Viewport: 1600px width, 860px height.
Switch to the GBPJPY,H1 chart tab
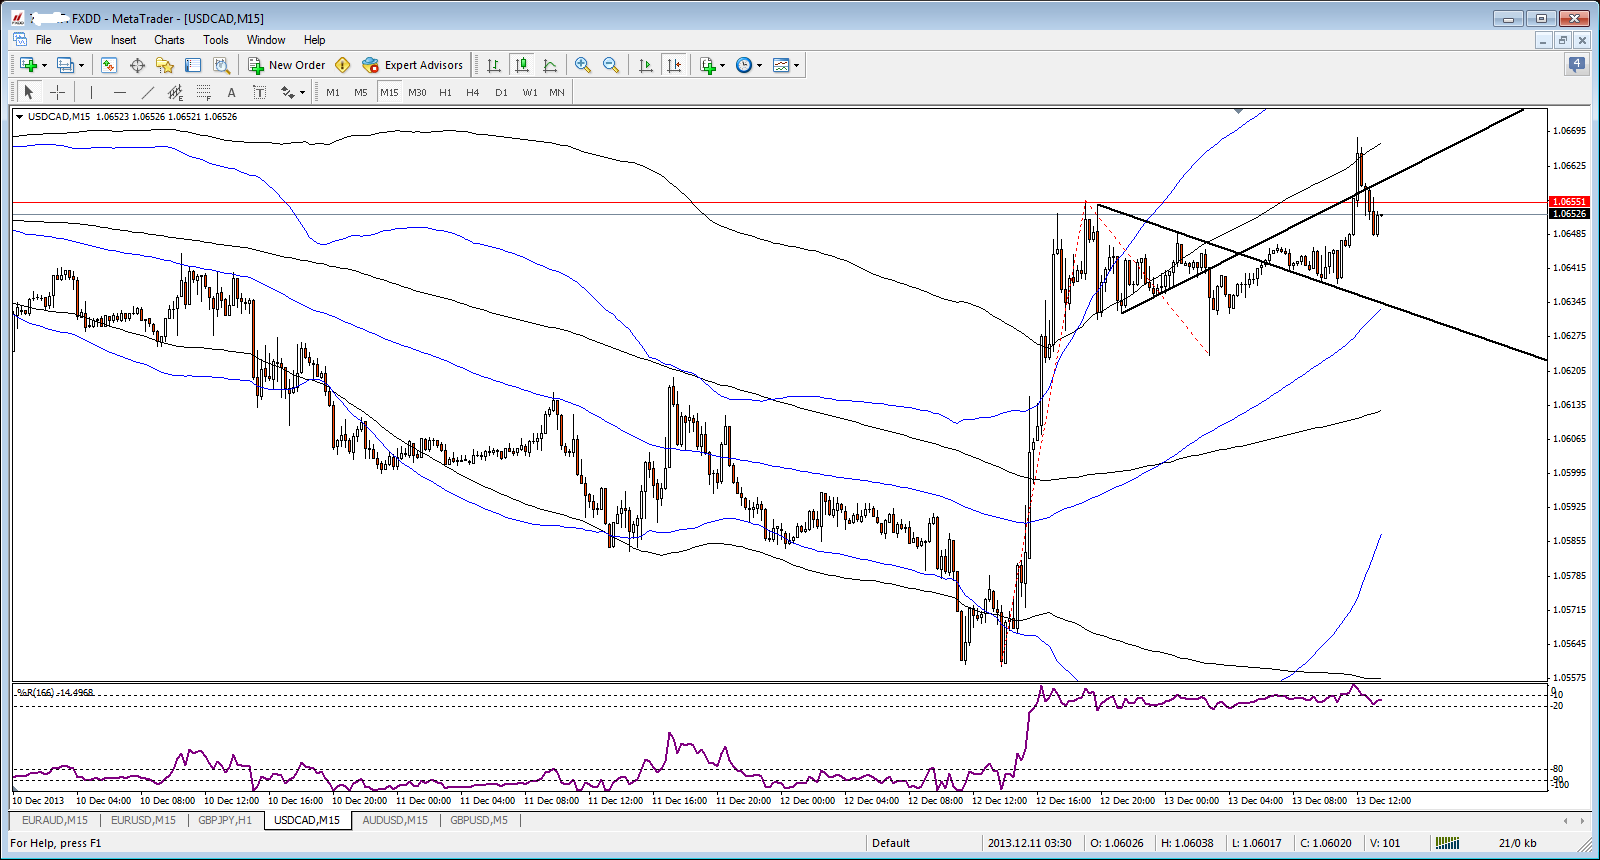tap(225, 820)
